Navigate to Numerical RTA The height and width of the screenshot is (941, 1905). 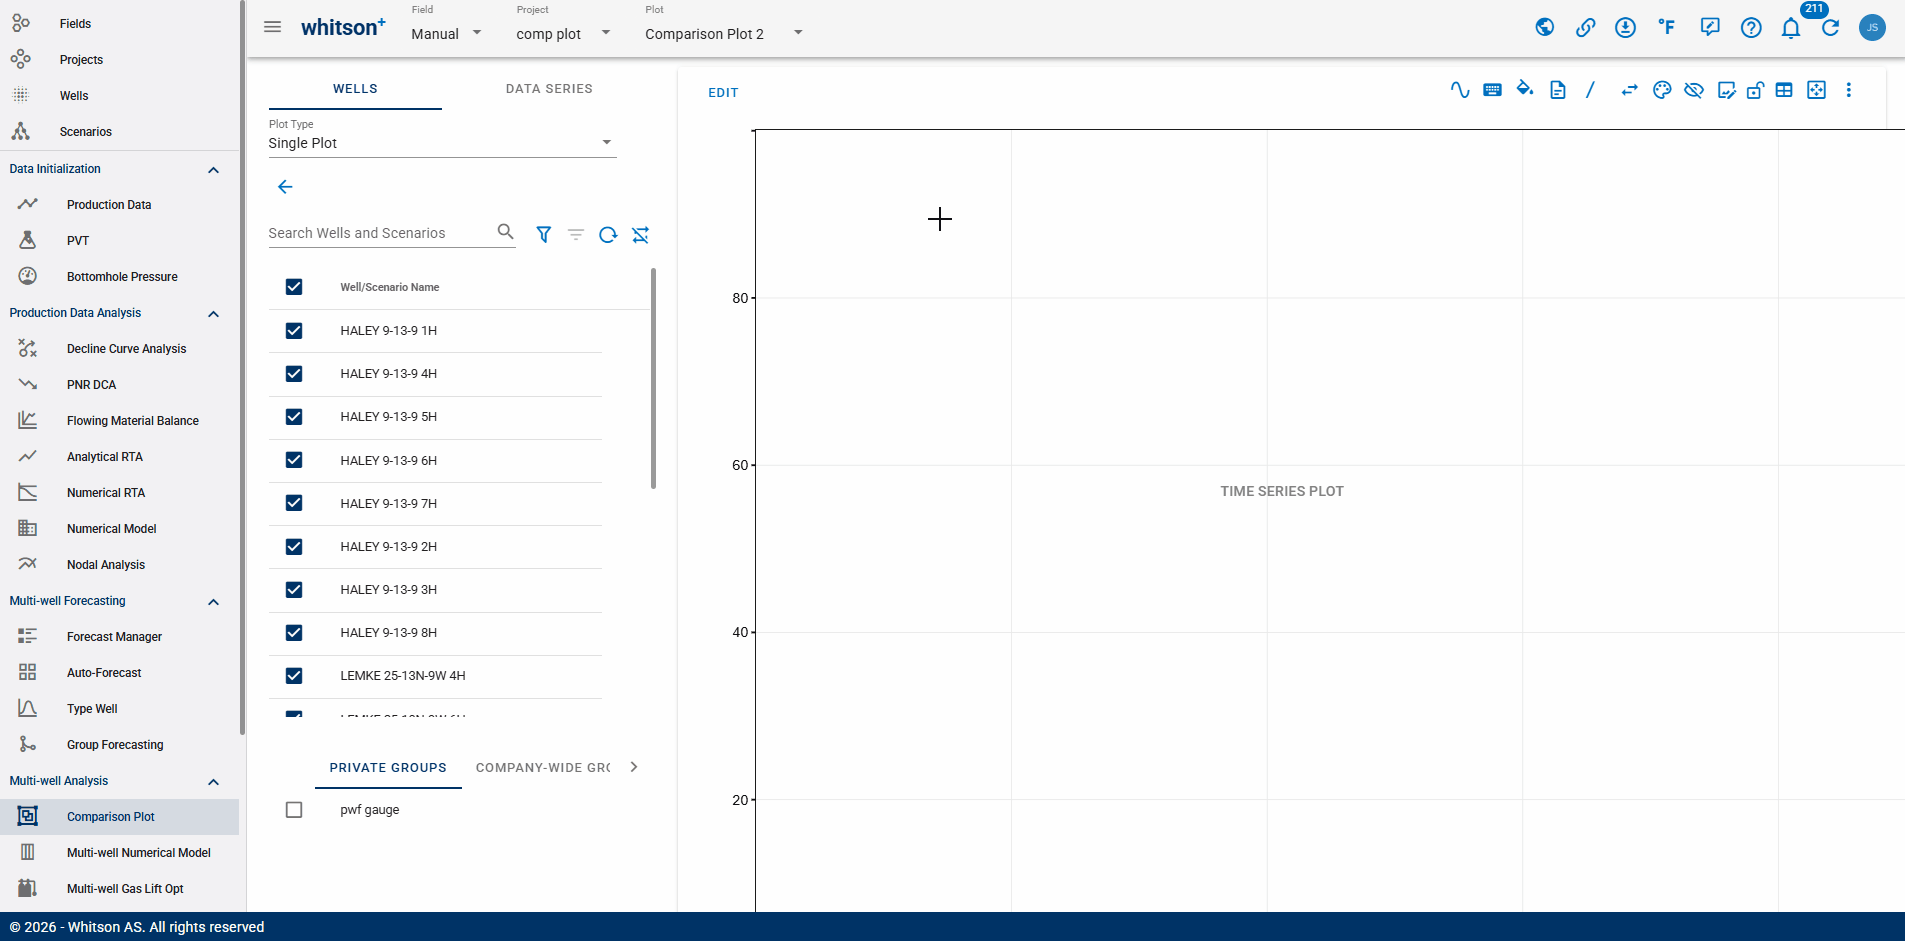click(x=106, y=493)
